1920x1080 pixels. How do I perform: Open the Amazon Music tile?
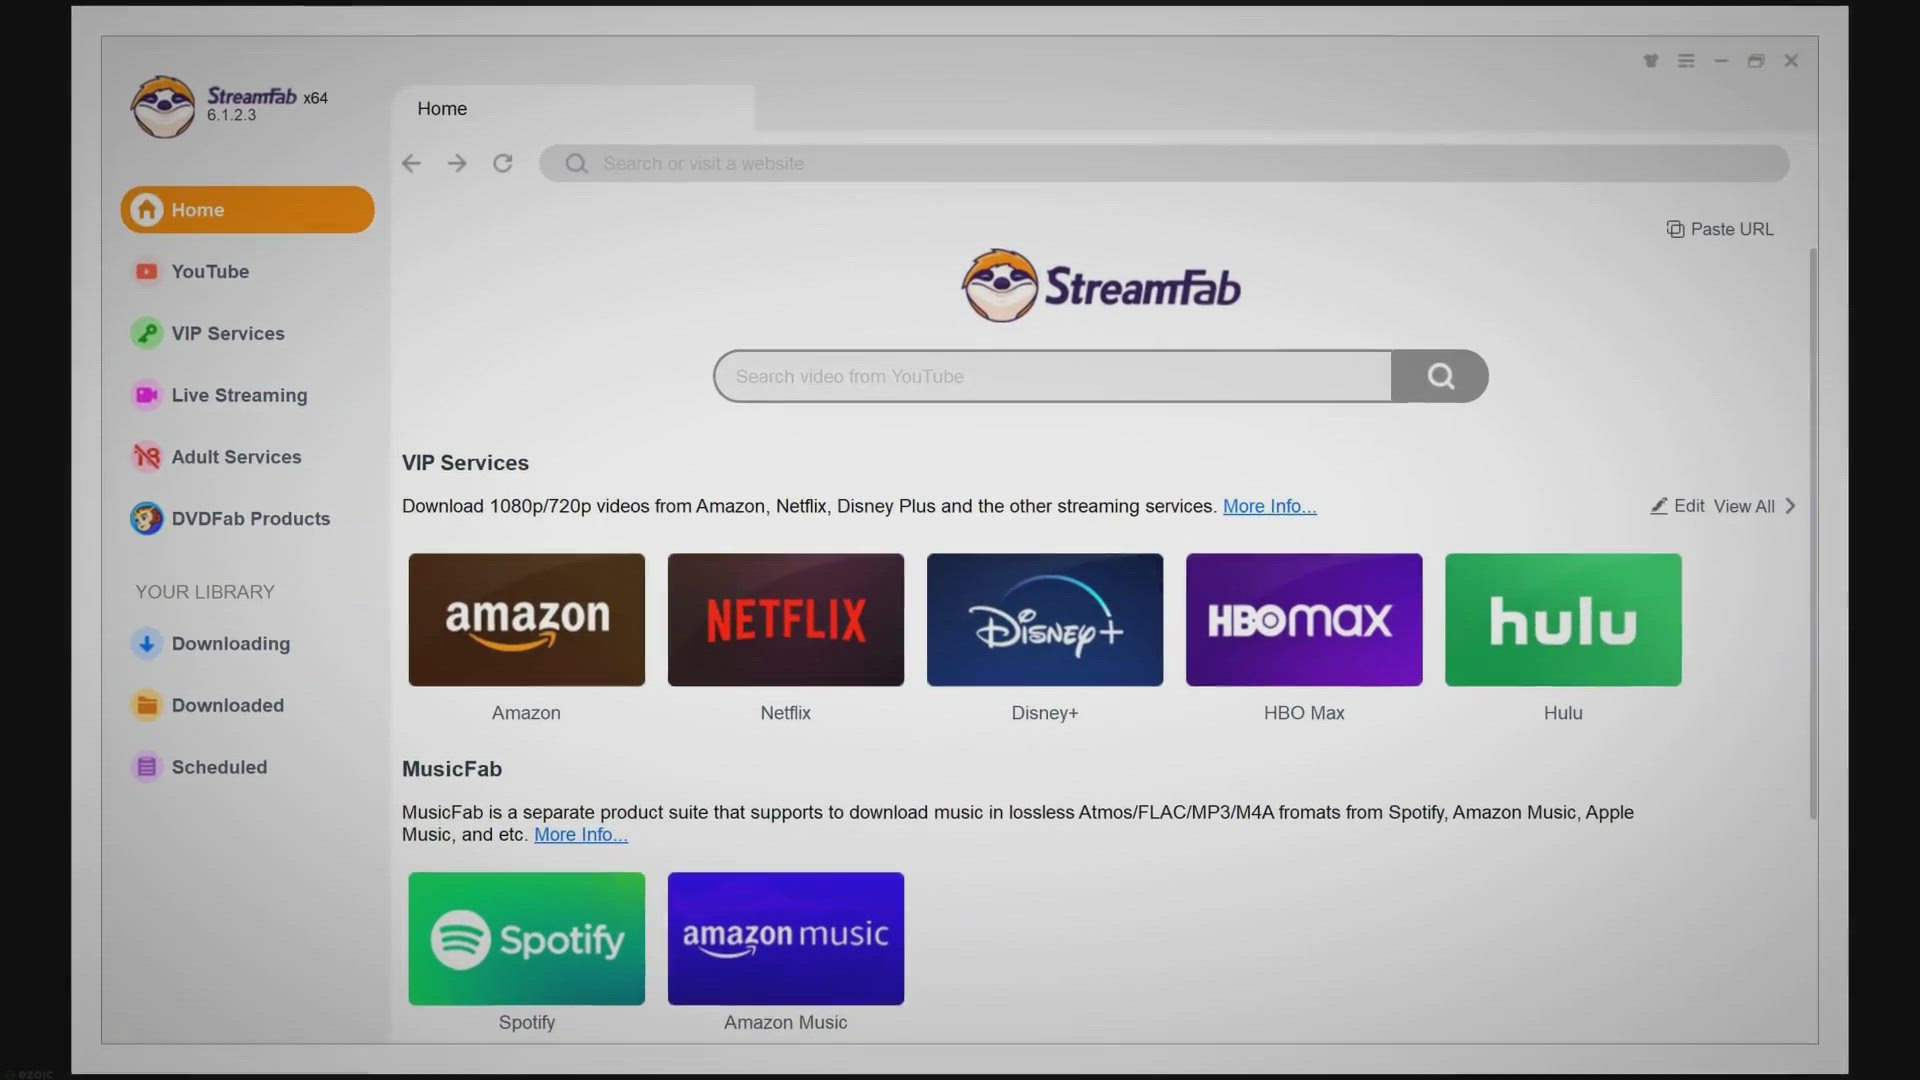point(785,938)
